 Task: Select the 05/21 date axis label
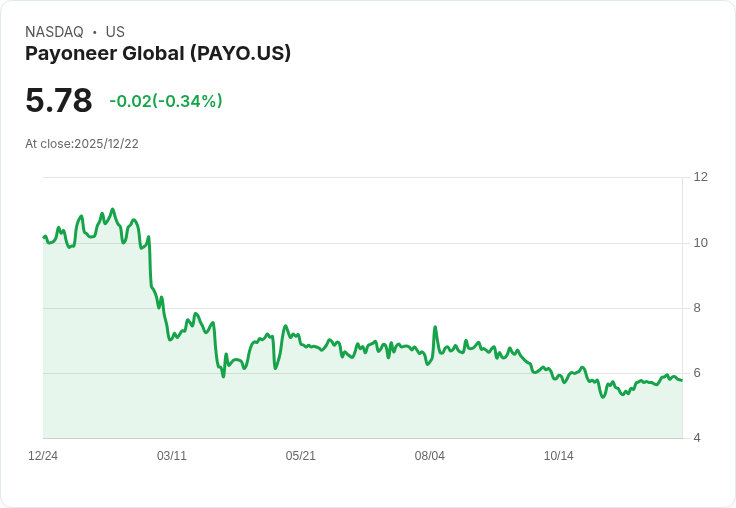301,456
